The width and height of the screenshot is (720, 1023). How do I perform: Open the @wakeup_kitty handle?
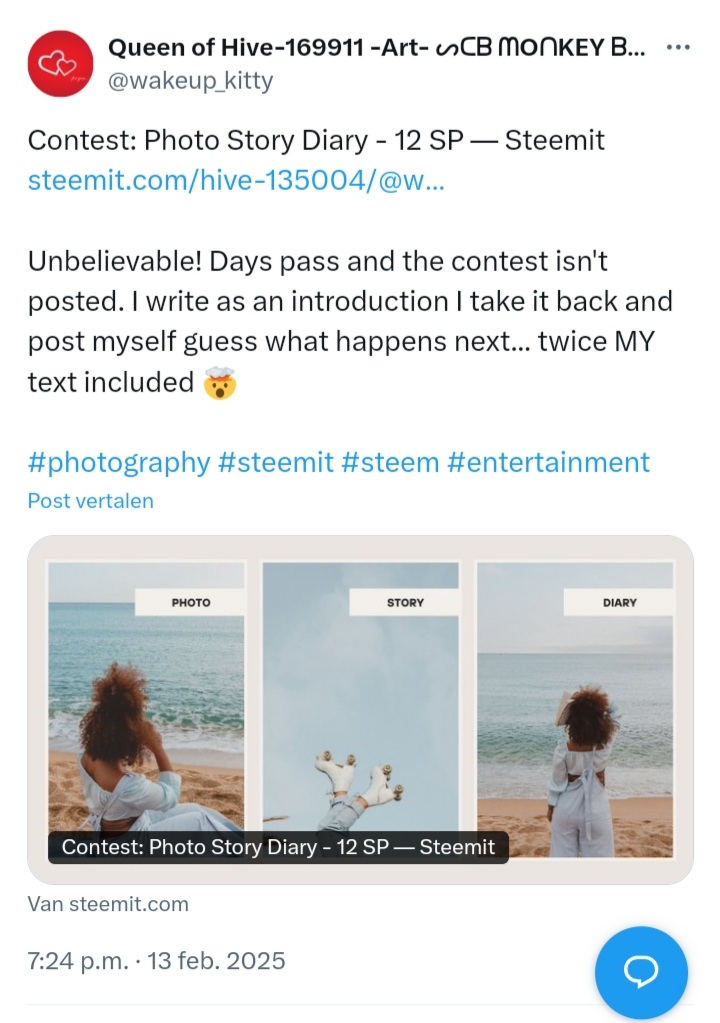190,81
